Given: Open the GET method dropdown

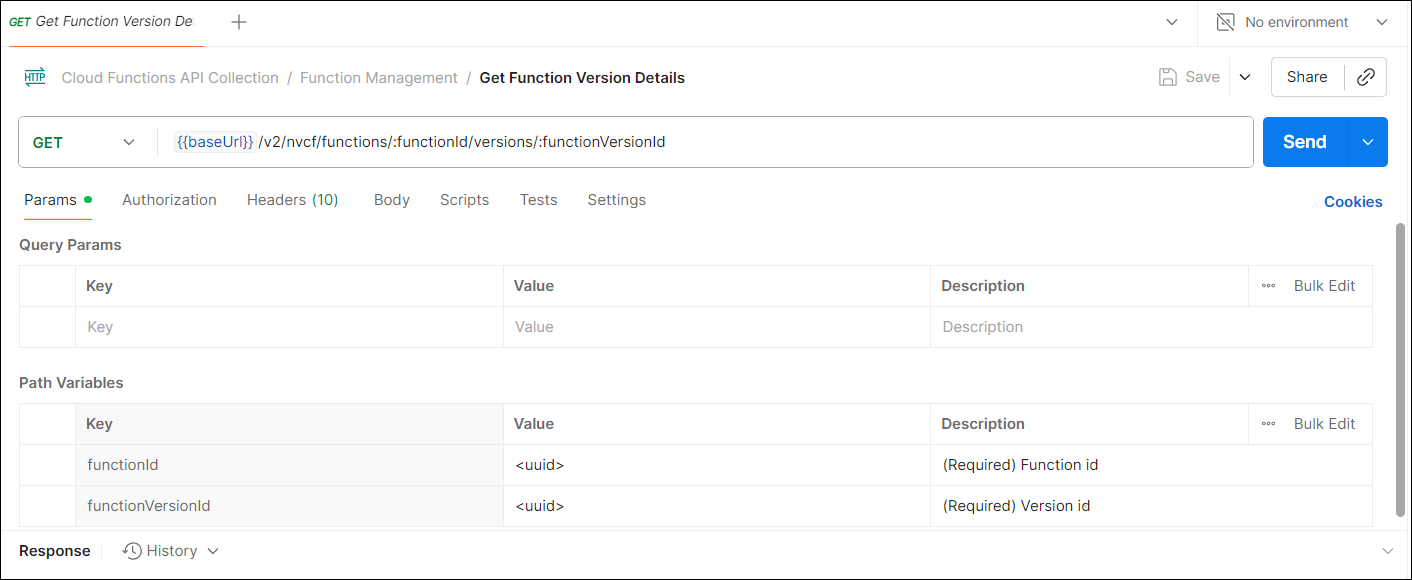Looking at the screenshot, I should coord(84,142).
